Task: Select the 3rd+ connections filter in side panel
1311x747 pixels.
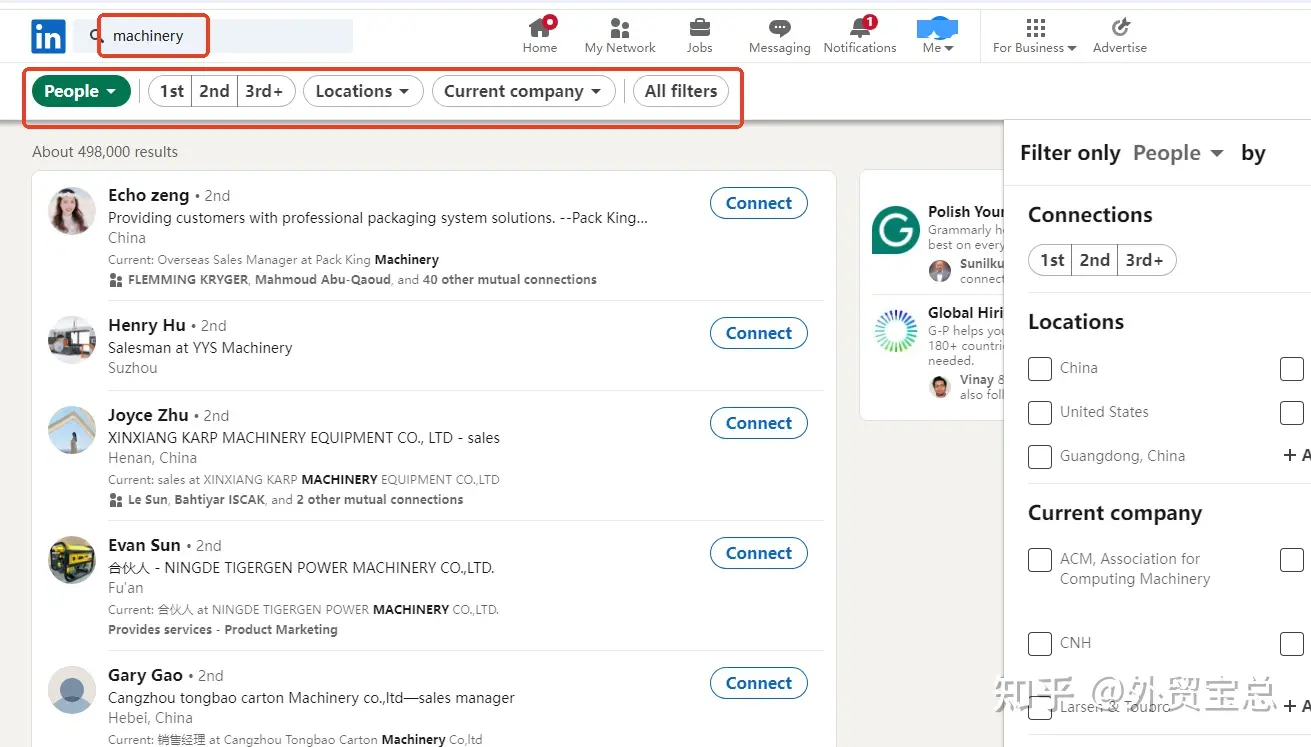Action: (1145, 260)
